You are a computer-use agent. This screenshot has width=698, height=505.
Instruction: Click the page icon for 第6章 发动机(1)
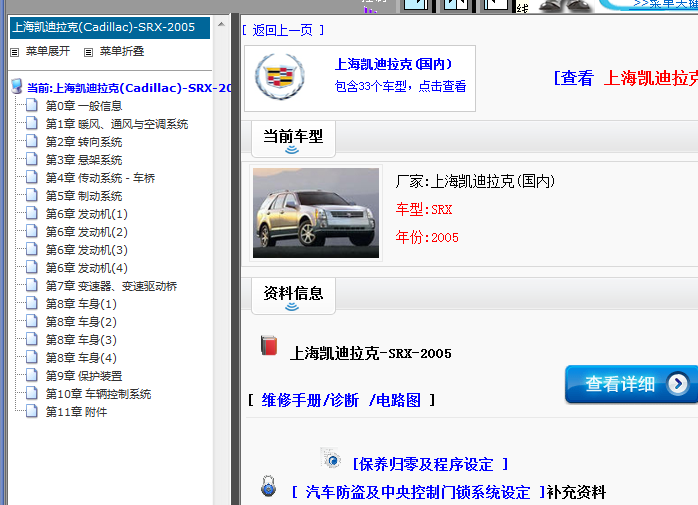[x=32, y=213]
